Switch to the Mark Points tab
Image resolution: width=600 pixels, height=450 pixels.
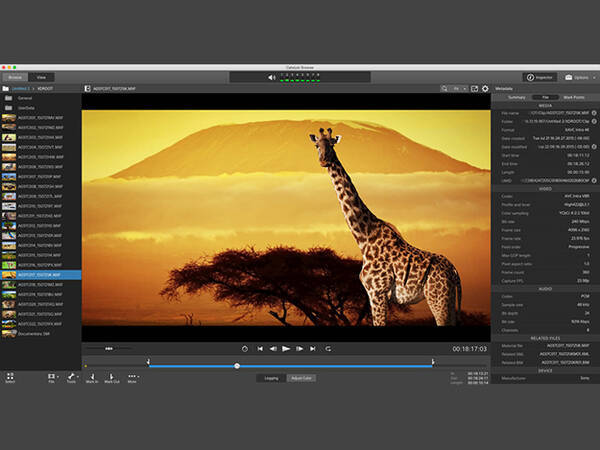coord(574,97)
